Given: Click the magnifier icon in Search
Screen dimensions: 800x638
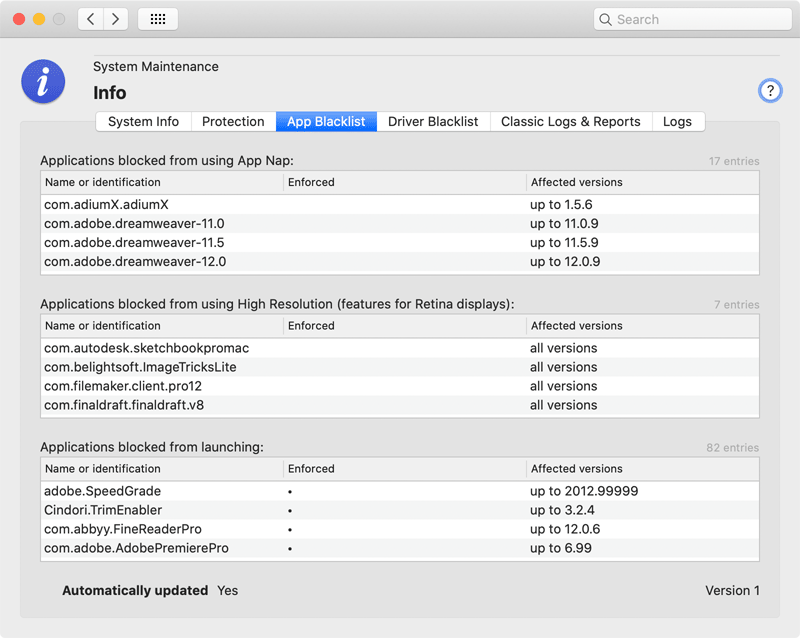Looking at the screenshot, I should pyautogui.click(x=605, y=19).
